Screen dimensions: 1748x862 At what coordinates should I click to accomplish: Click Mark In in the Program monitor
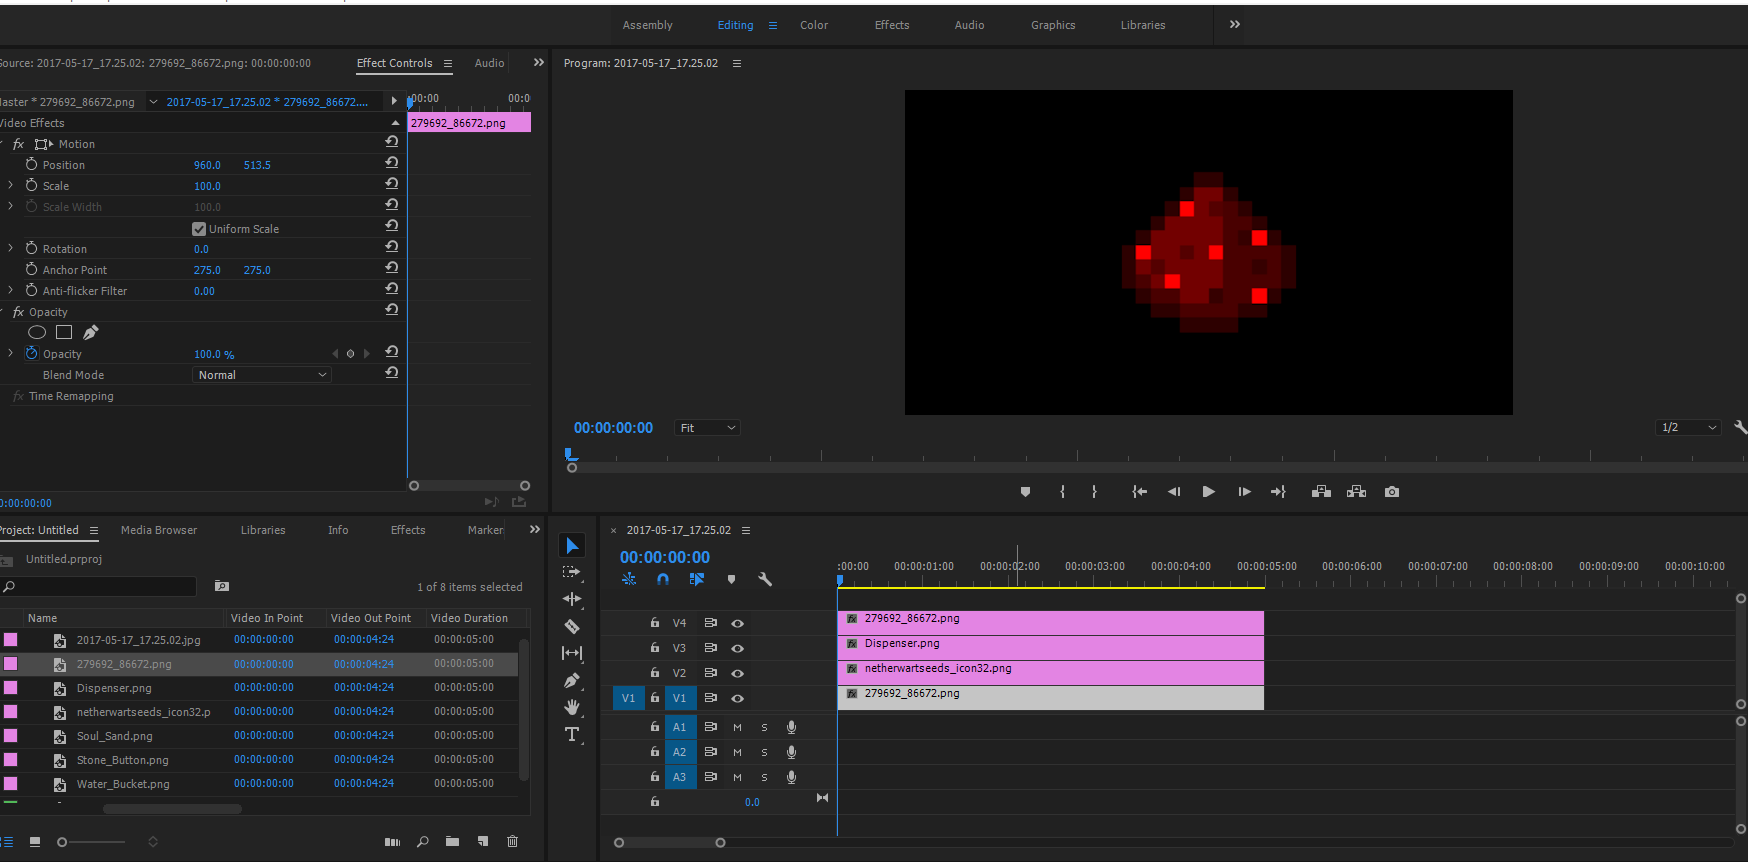point(1062,492)
